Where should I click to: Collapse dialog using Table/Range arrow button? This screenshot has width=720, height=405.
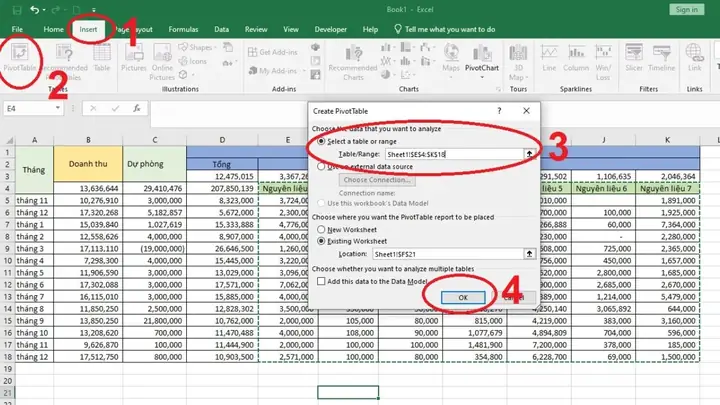click(x=529, y=154)
